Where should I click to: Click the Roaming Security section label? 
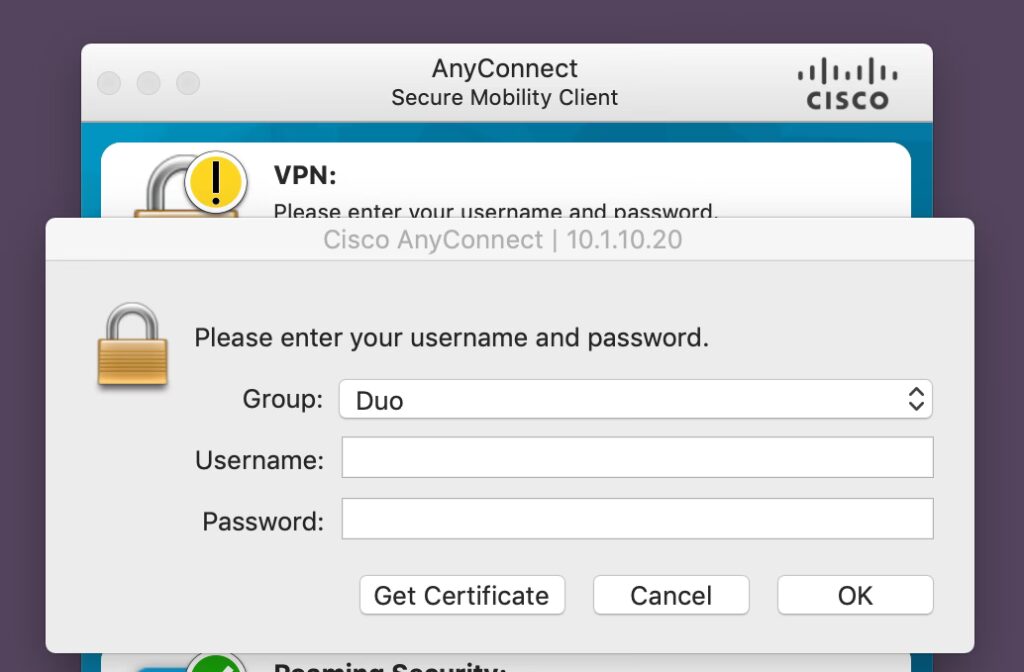click(x=390, y=666)
